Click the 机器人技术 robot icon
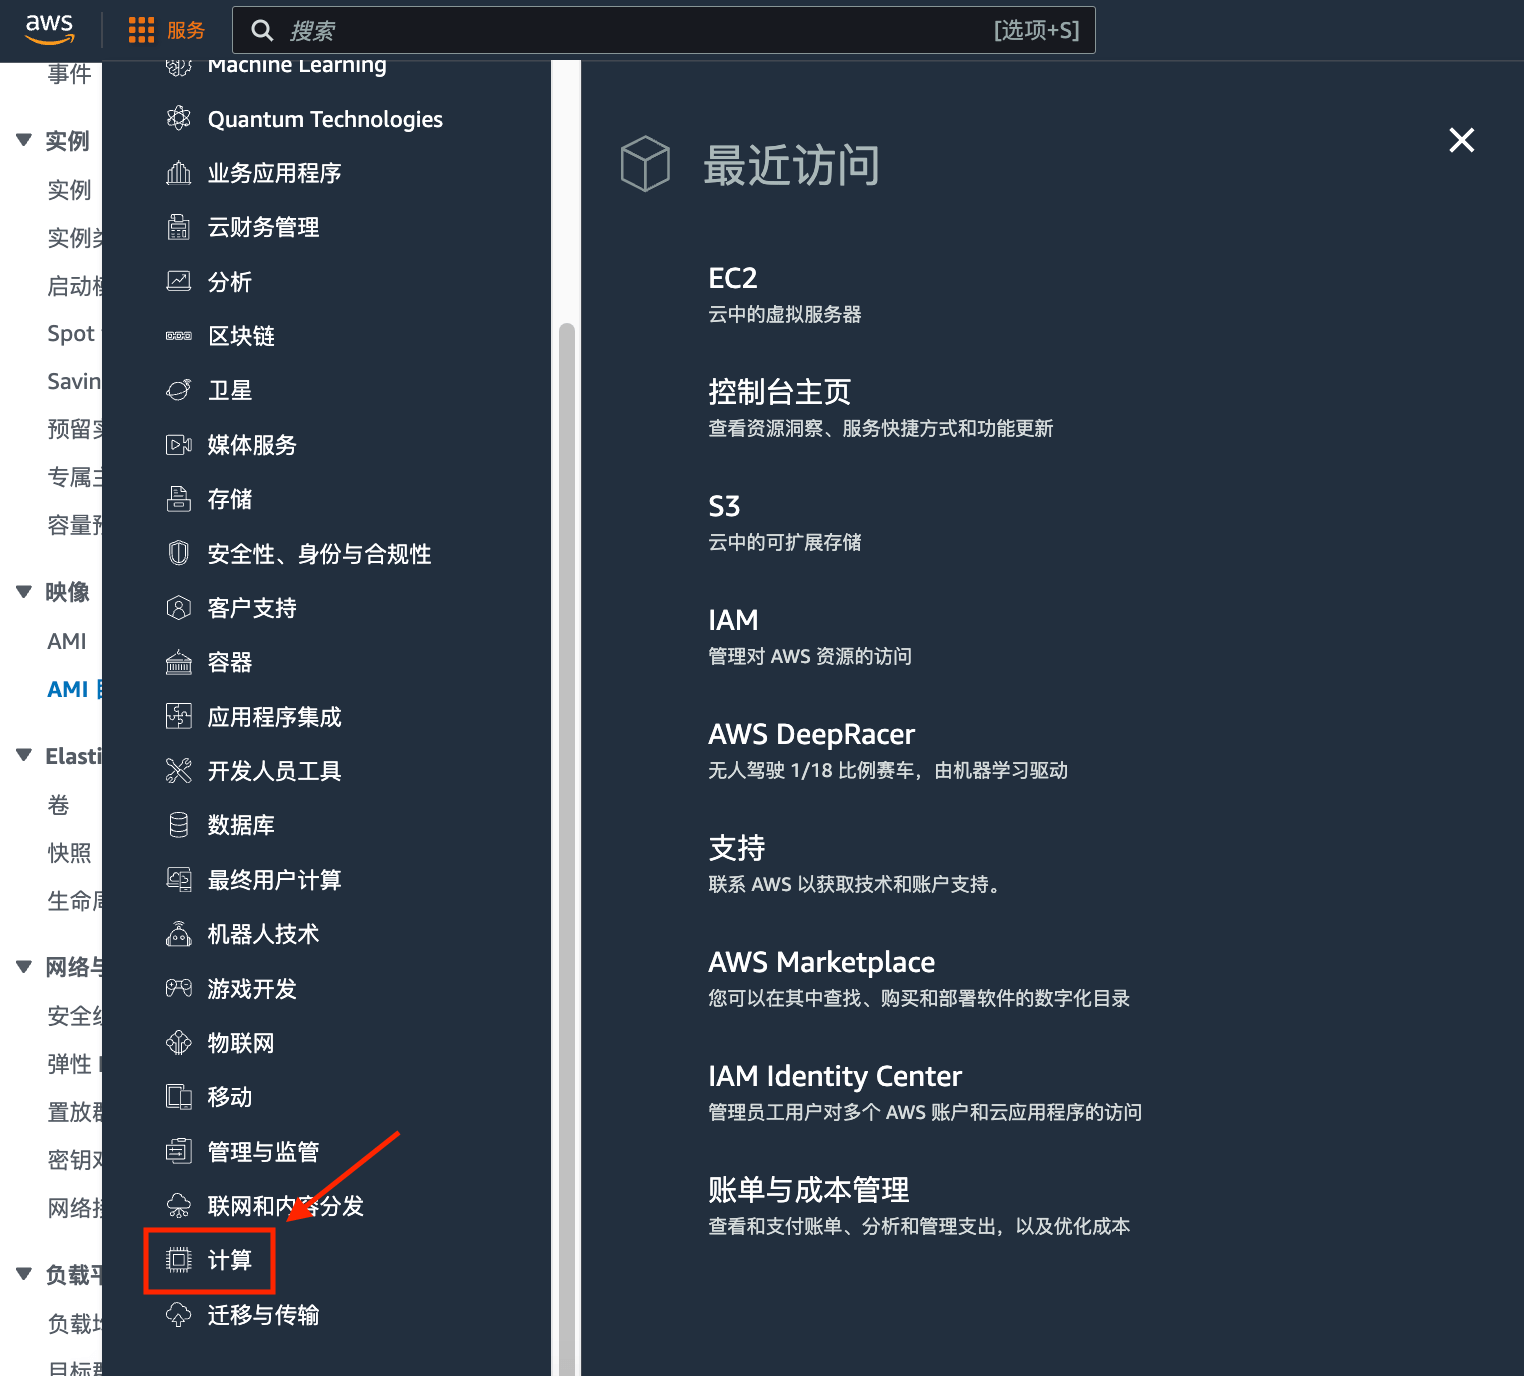The image size is (1524, 1376). click(x=179, y=934)
